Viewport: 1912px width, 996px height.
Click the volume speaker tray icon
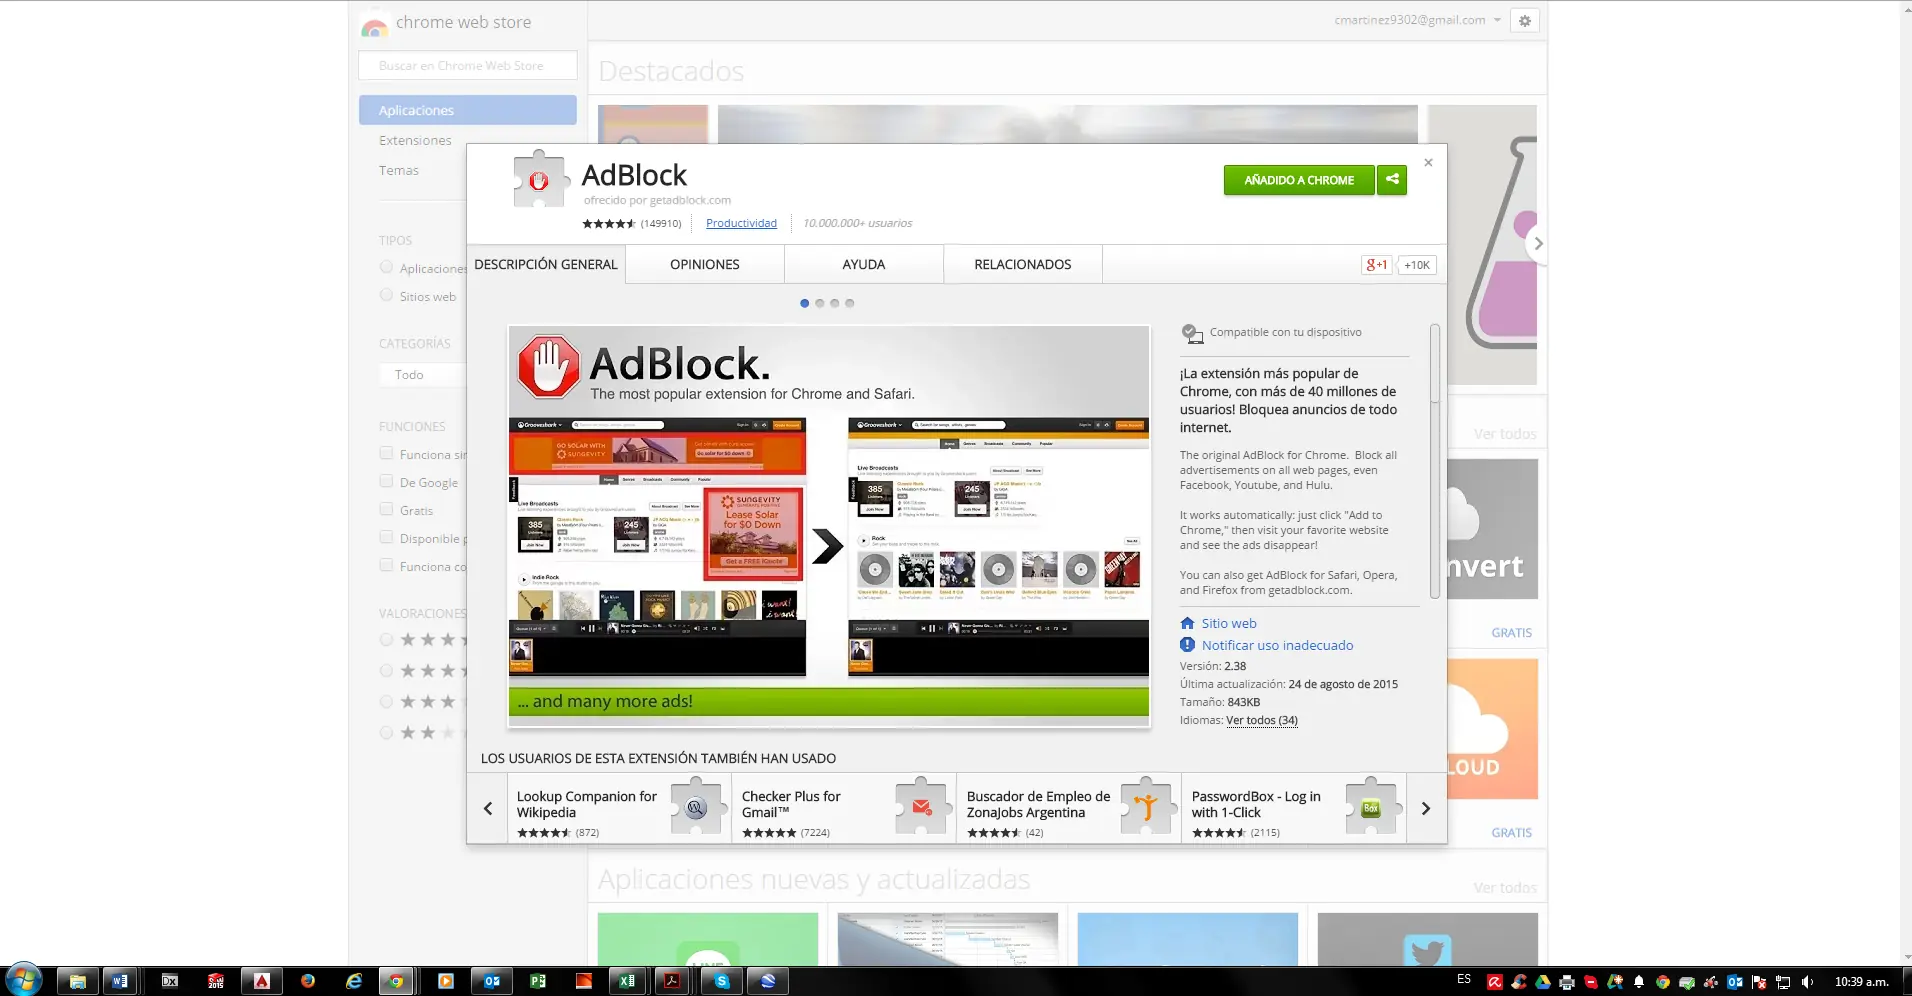pos(1807,982)
